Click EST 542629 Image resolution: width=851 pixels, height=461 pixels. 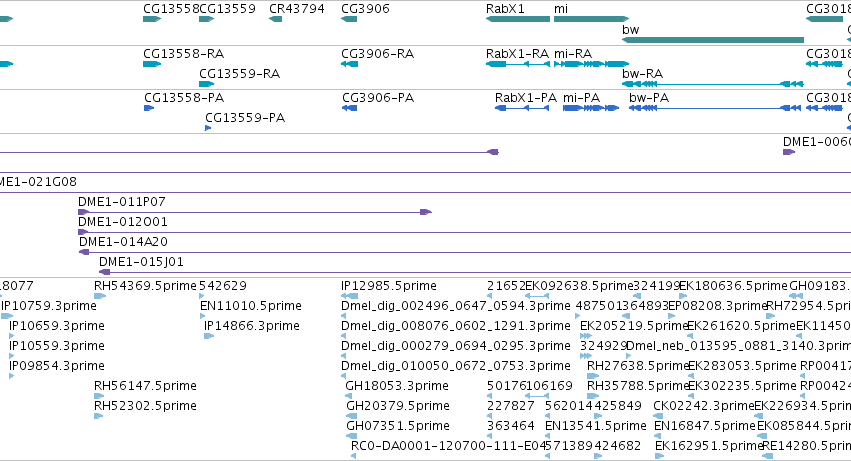coord(201,296)
